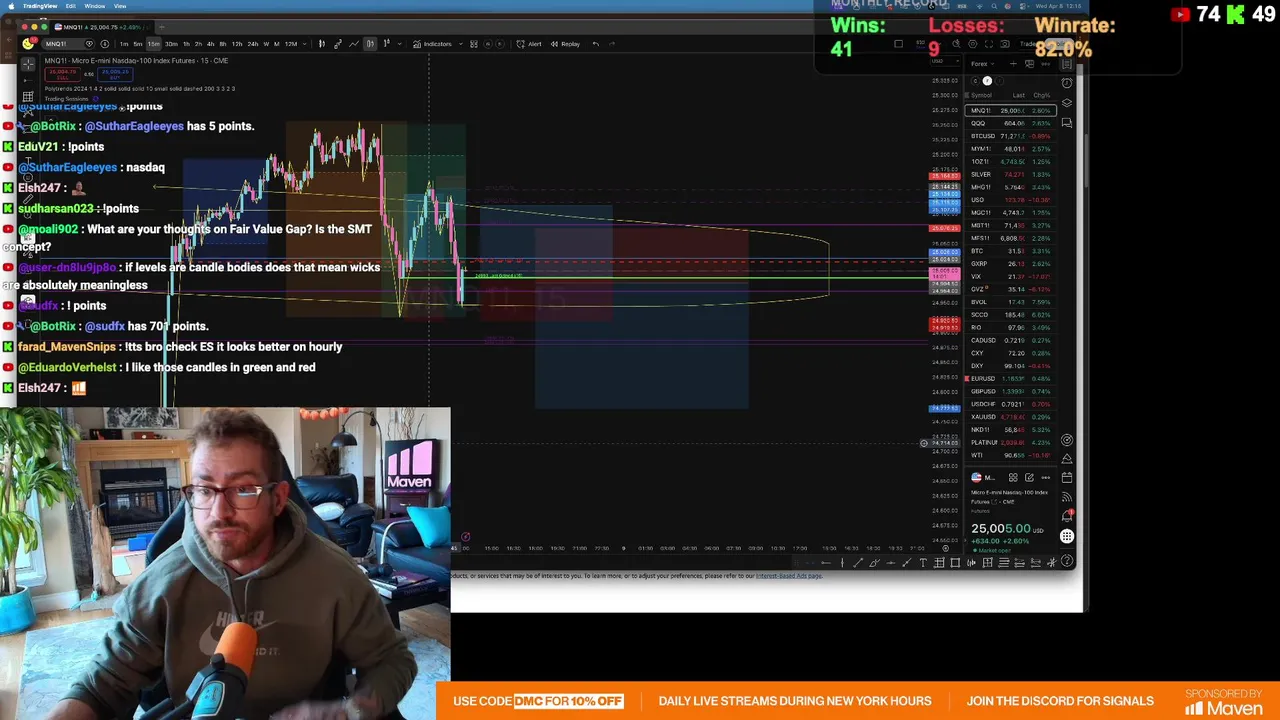The width and height of the screenshot is (1280, 720).
Task: Open notifications bell sidebar icon
Action: [x=1067, y=517]
